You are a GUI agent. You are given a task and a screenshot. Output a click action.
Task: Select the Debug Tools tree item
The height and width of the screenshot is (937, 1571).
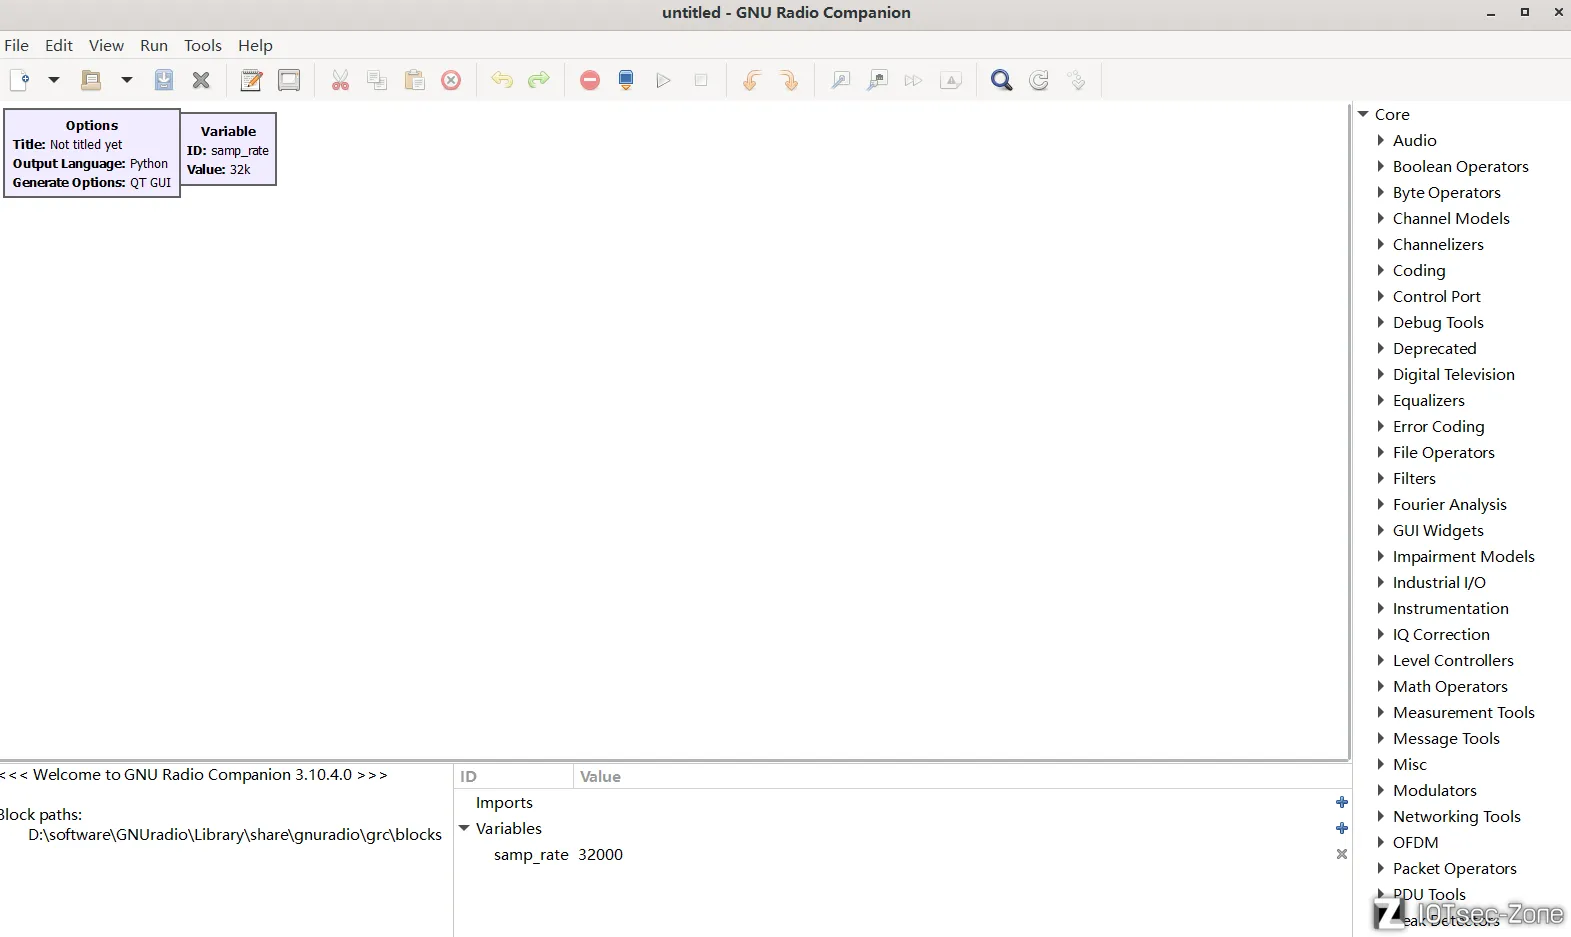pyautogui.click(x=1438, y=322)
